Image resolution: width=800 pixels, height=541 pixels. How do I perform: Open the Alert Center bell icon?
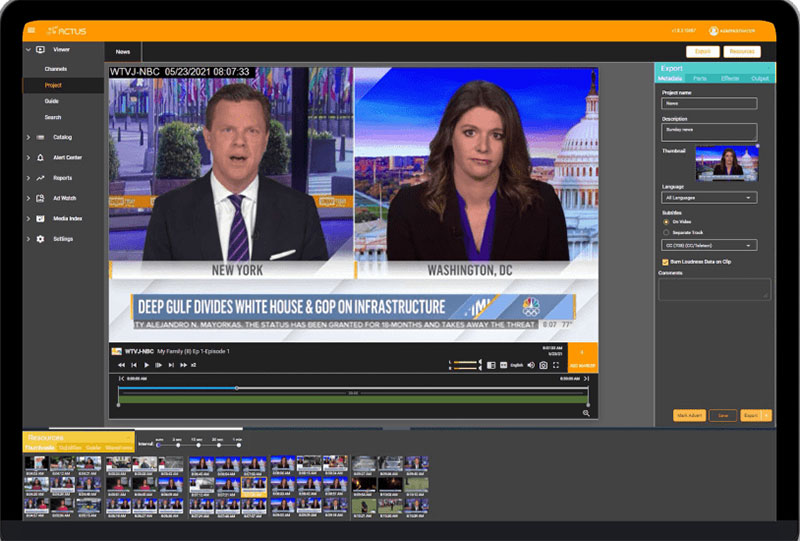[41, 158]
